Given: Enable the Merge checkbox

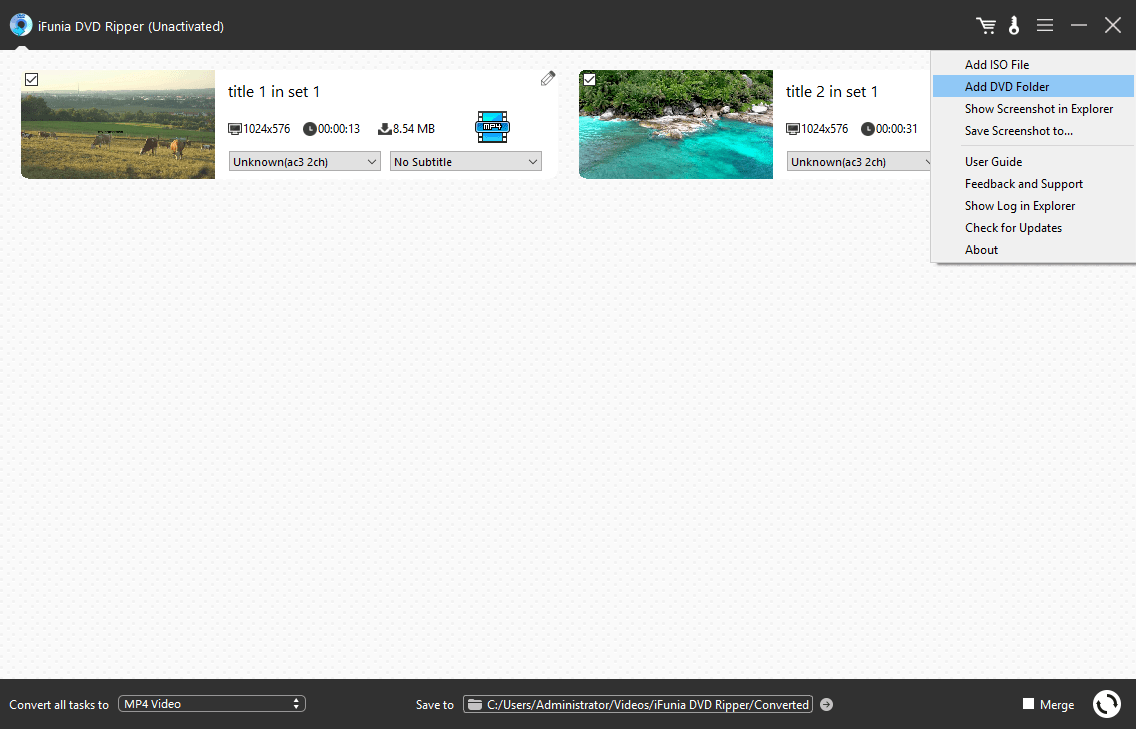Looking at the screenshot, I should tap(1028, 704).
